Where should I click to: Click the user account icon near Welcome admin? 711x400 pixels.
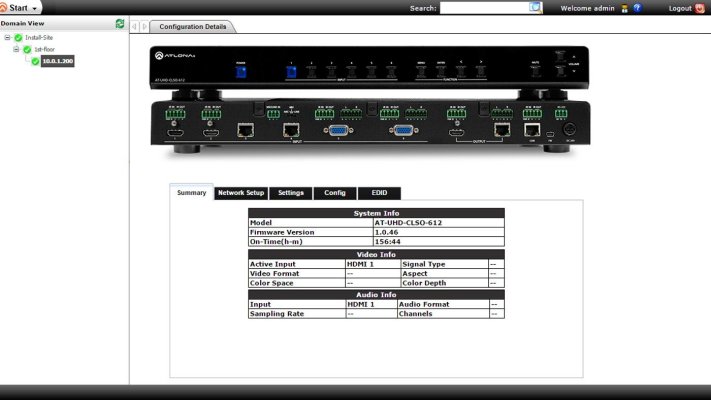tap(623, 8)
